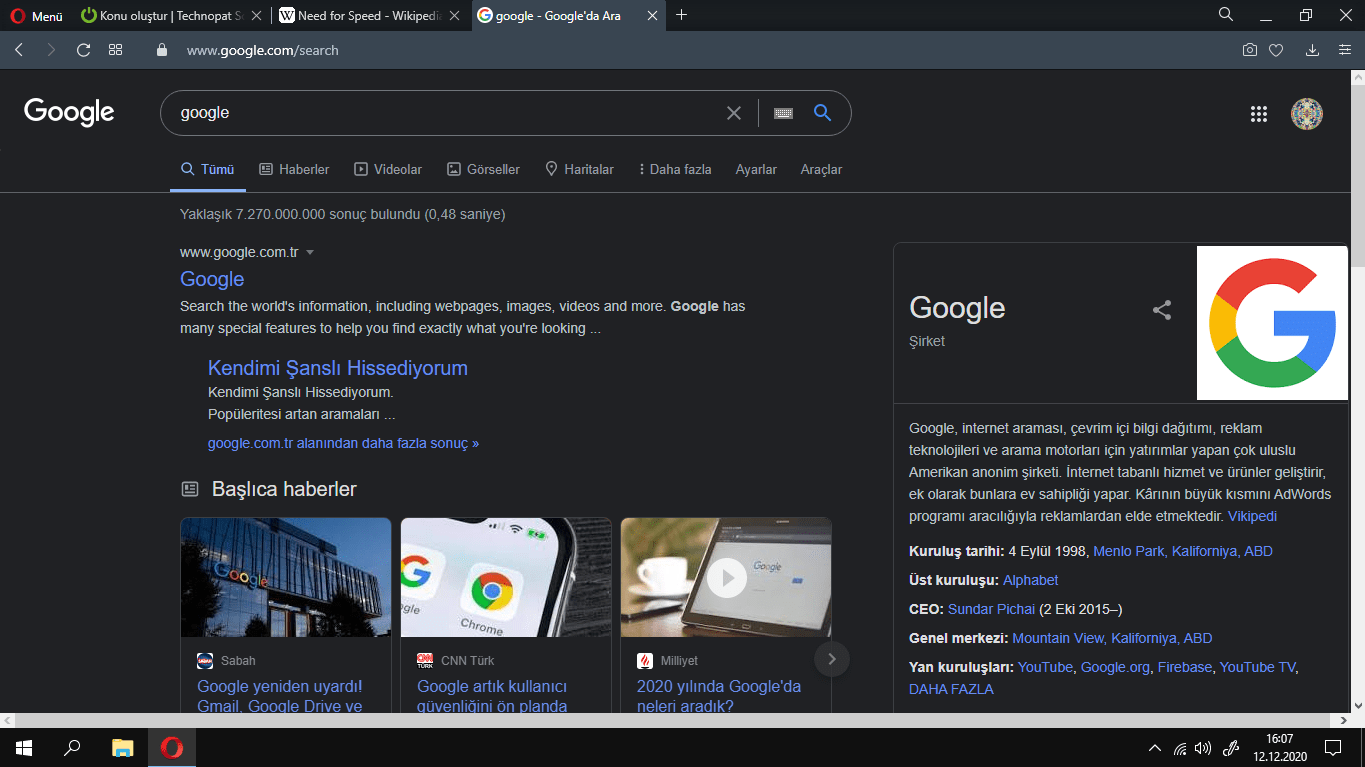Clear search text with the X icon
The width and height of the screenshot is (1365, 767).
(x=734, y=113)
